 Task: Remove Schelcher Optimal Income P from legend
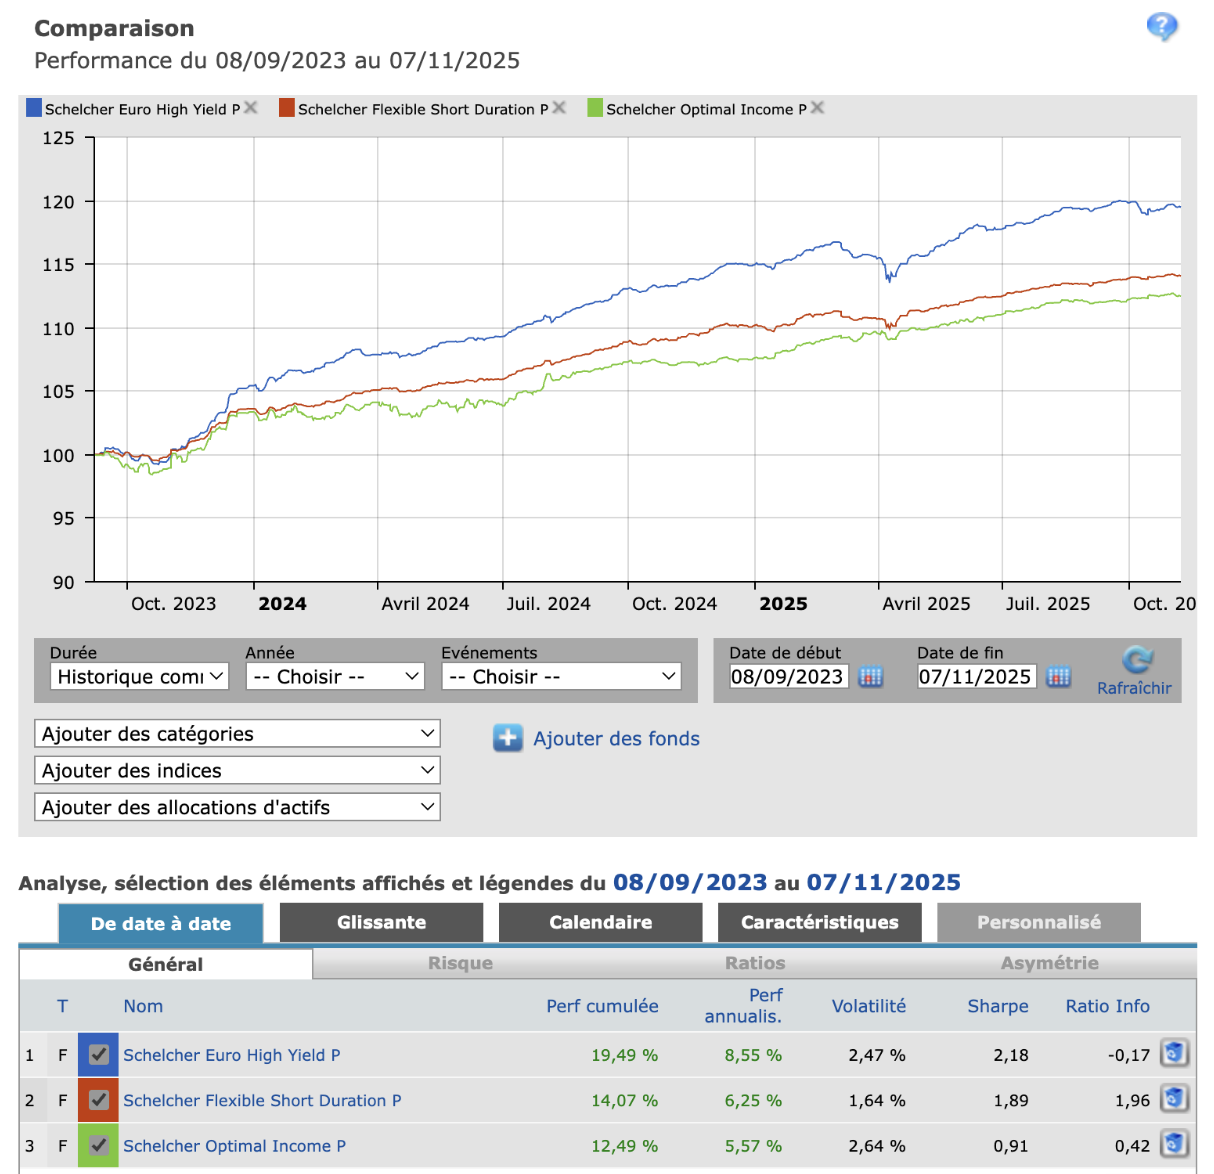point(817,108)
